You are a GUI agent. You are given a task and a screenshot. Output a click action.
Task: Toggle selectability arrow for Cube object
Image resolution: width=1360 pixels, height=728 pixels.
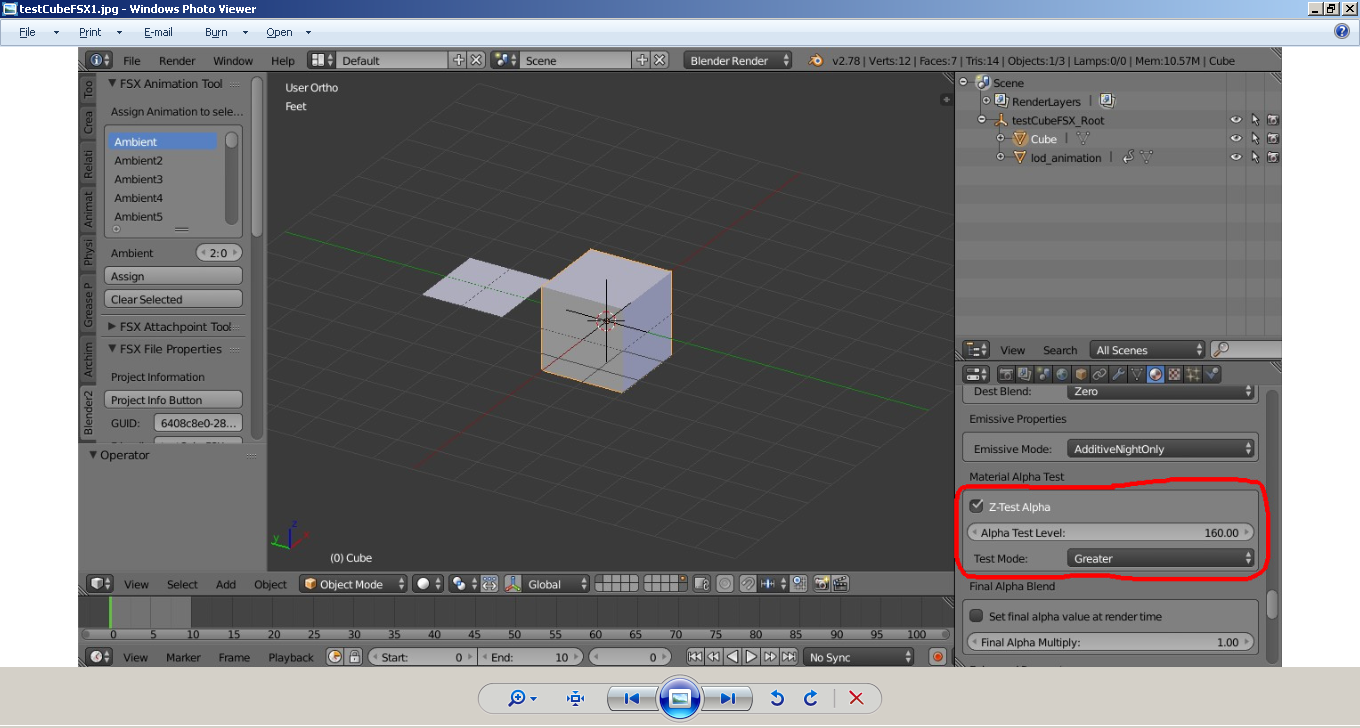click(1255, 139)
